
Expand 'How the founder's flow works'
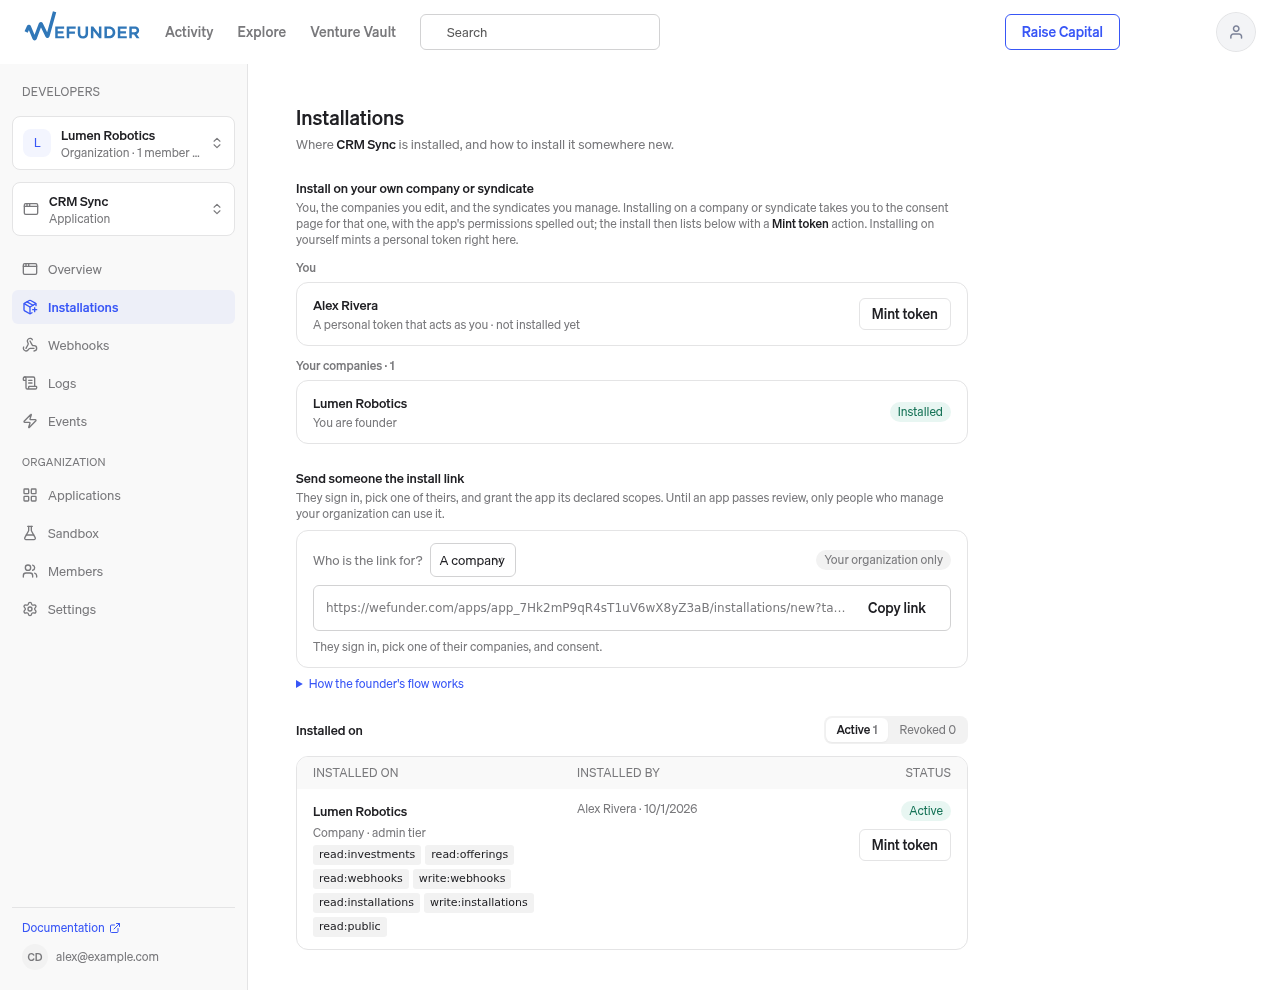pyautogui.click(x=380, y=684)
